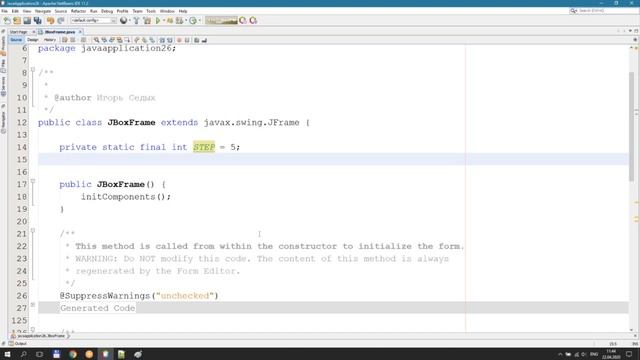640x360 pixels.
Task: Select the JBoxFrame.java editor tab
Action: click(x=60, y=32)
